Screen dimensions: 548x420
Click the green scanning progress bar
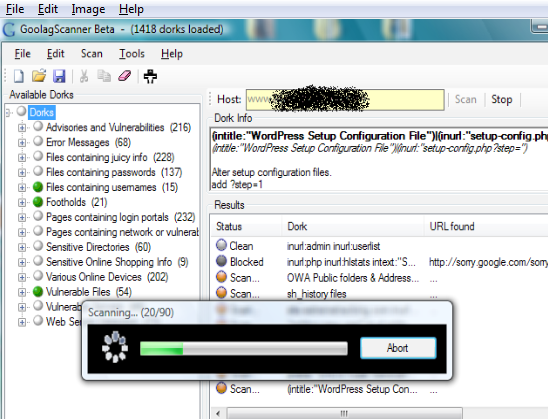(x=244, y=348)
